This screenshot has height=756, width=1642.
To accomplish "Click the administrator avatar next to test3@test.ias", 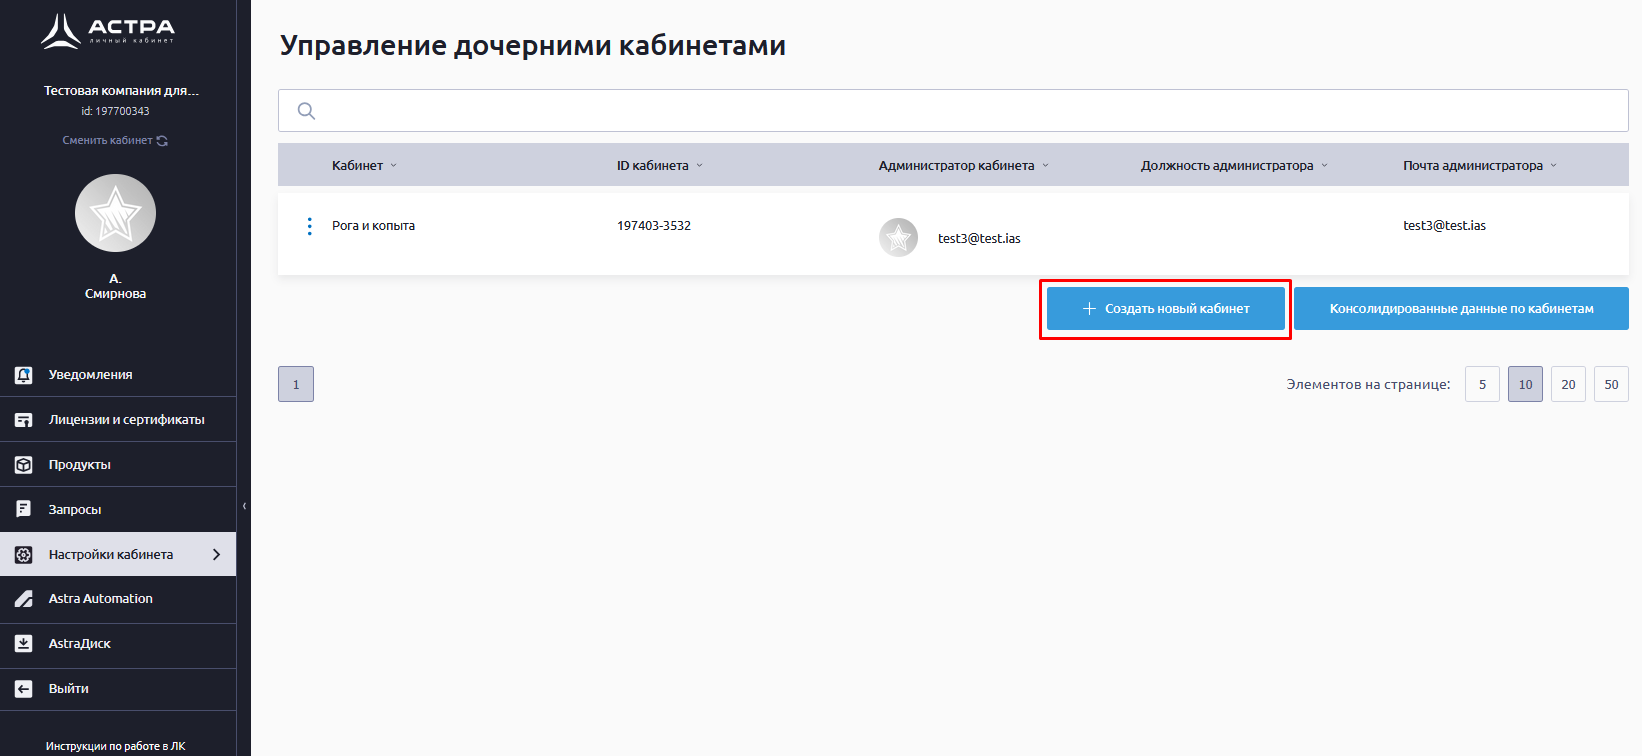I will coord(898,238).
